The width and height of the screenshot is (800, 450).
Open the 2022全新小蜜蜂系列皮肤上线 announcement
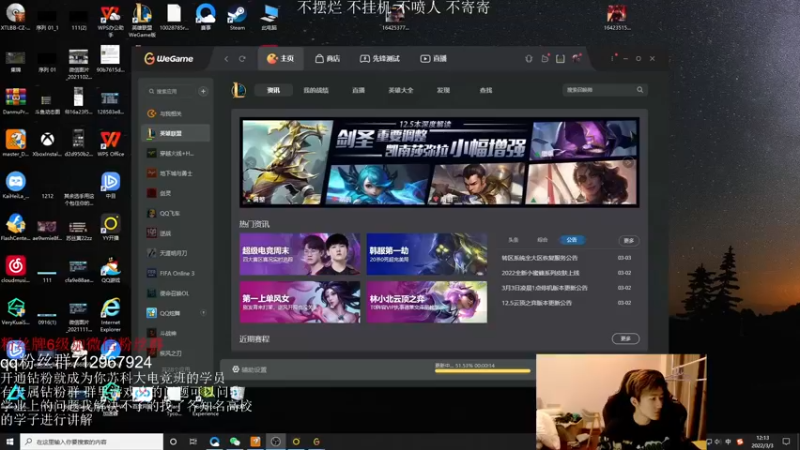tap(540, 273)
